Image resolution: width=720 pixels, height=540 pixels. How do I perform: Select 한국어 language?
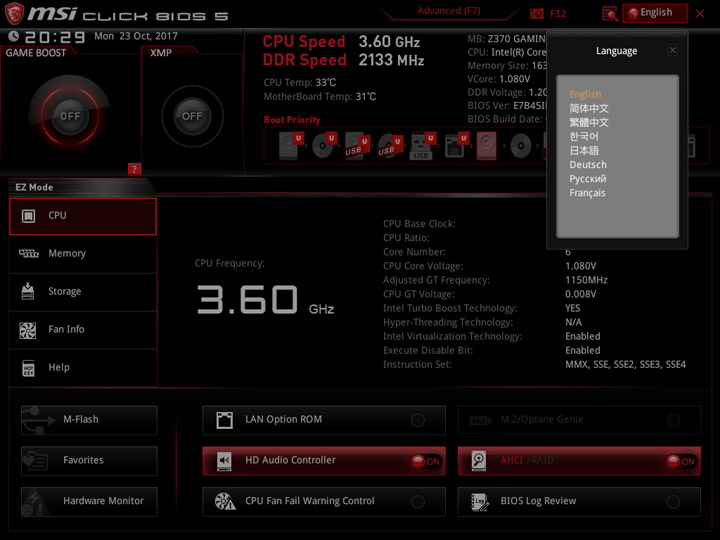click(584, 136)
